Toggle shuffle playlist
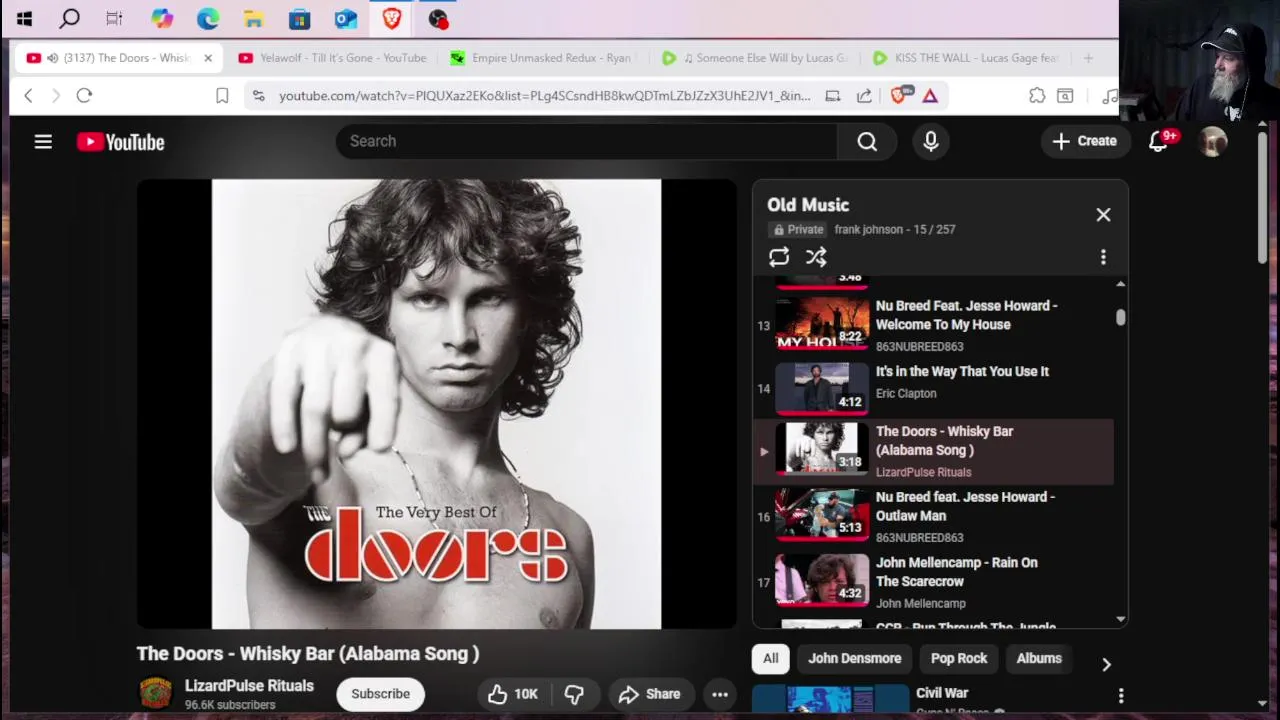1280x720 pixels. point(816,257)
